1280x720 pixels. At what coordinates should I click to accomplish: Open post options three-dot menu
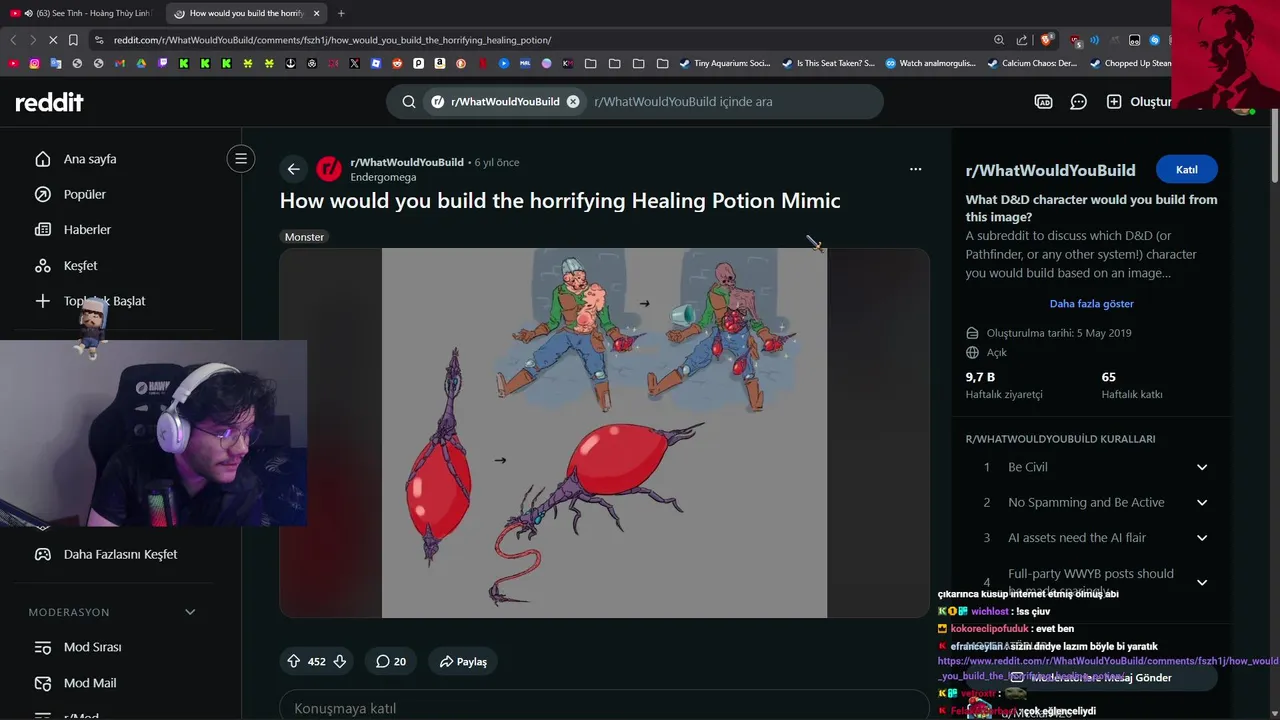915,169
